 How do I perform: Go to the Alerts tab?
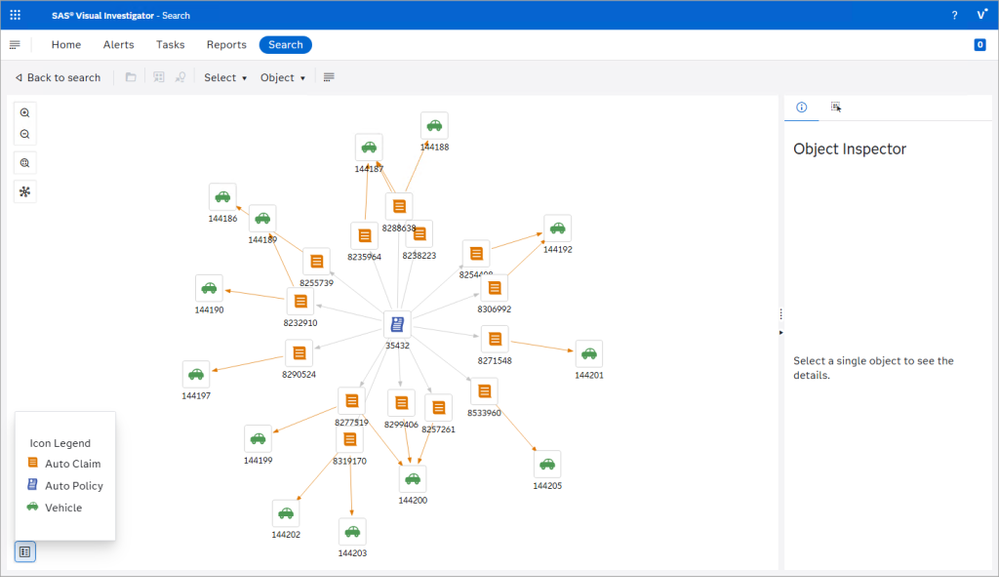click(x=119, y=45)
